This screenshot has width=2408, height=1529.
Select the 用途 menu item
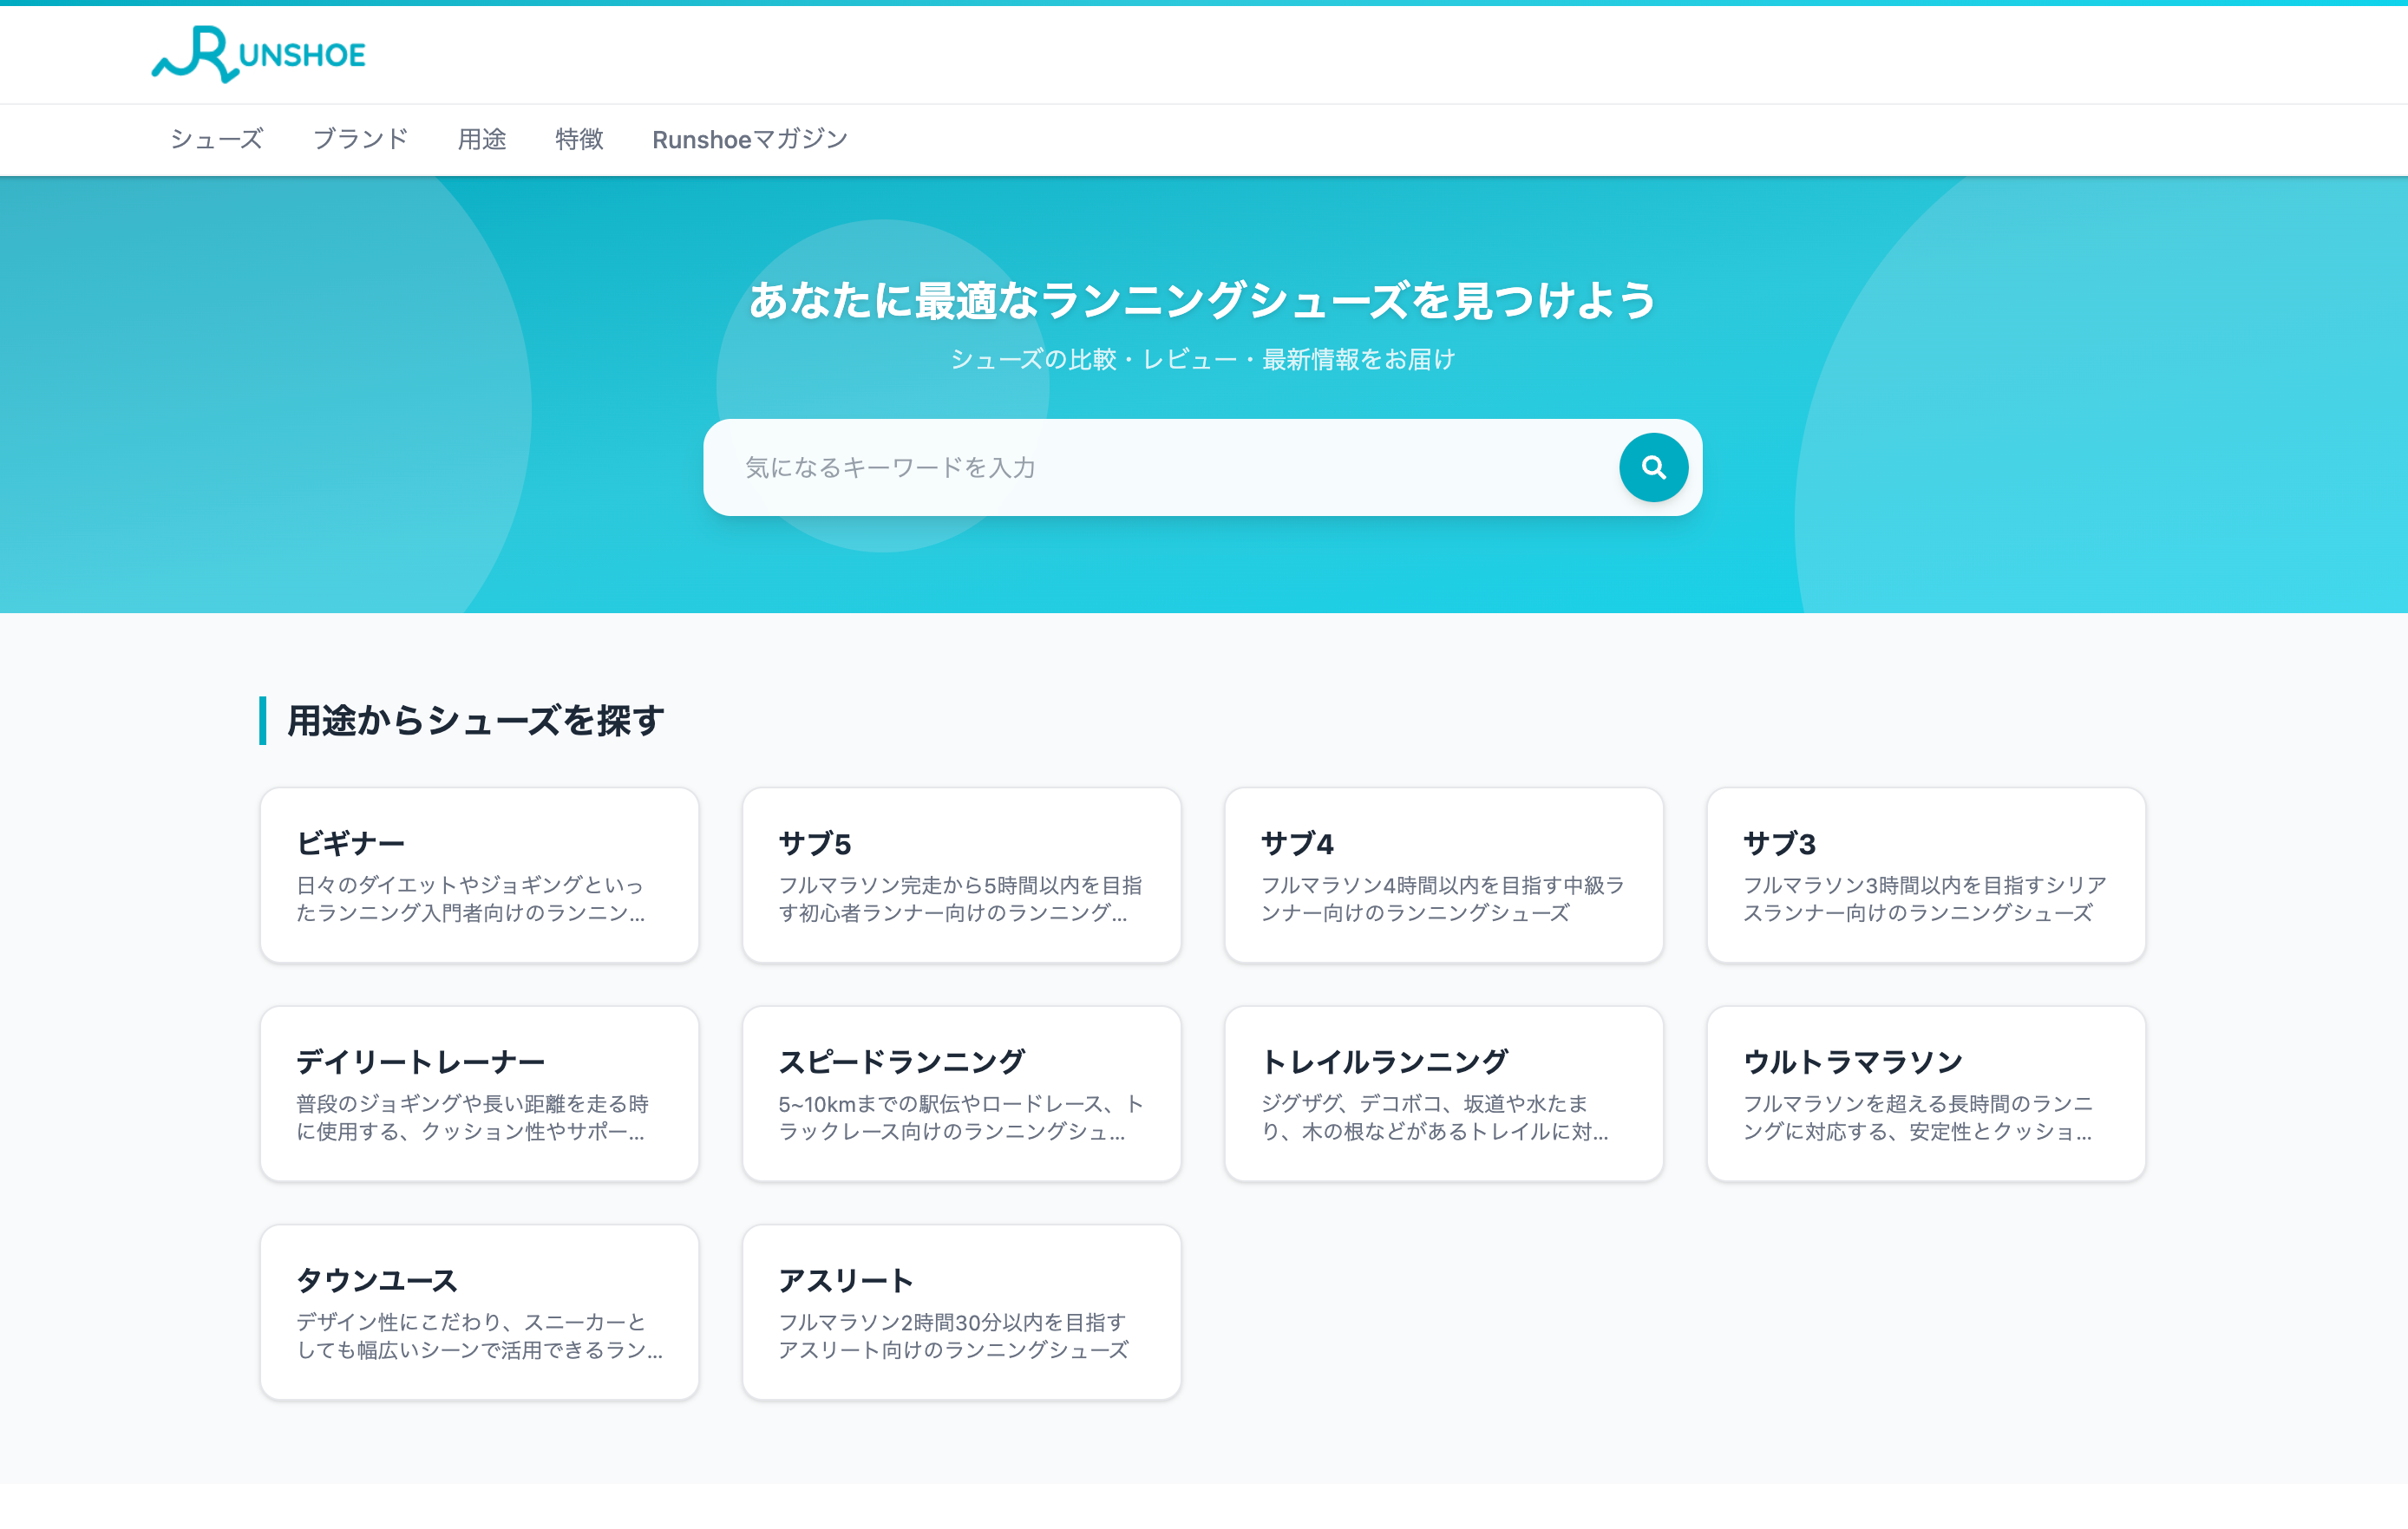pyautogui.click(x=482, y=140)
